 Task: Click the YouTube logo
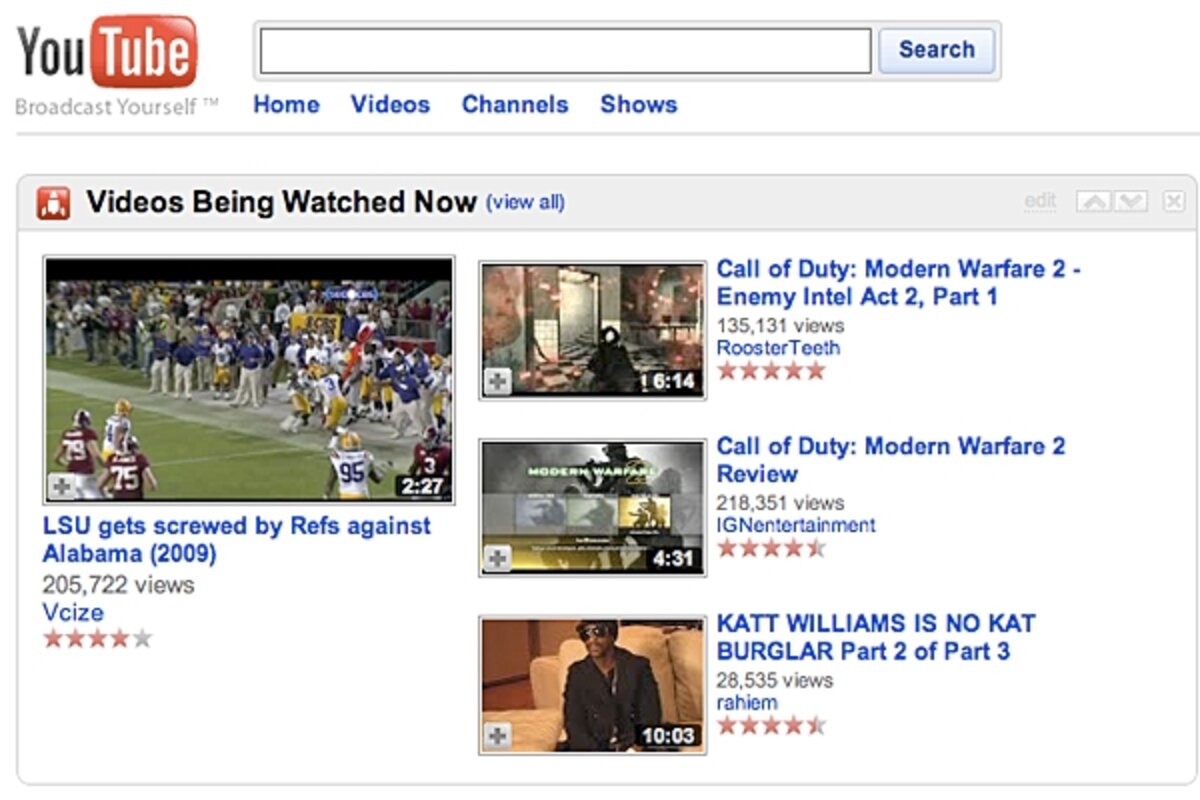coord(107,54)
